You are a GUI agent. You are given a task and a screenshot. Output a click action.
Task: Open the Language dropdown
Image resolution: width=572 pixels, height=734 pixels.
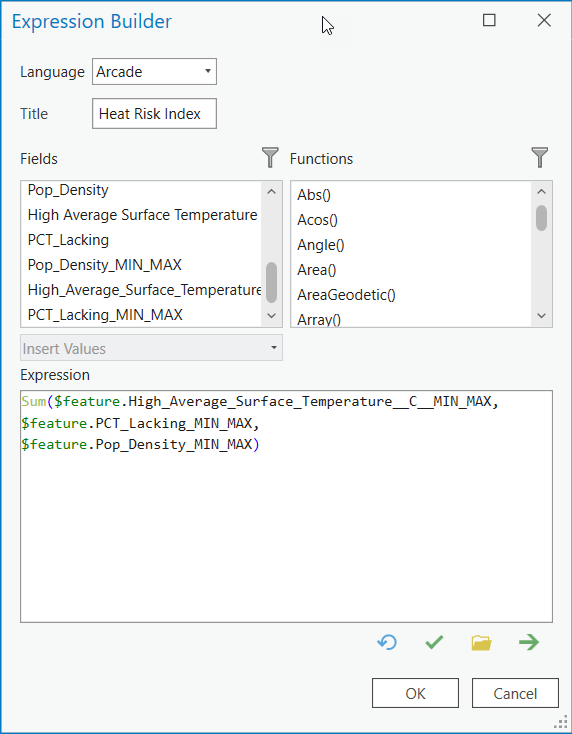tap(154, 72)
